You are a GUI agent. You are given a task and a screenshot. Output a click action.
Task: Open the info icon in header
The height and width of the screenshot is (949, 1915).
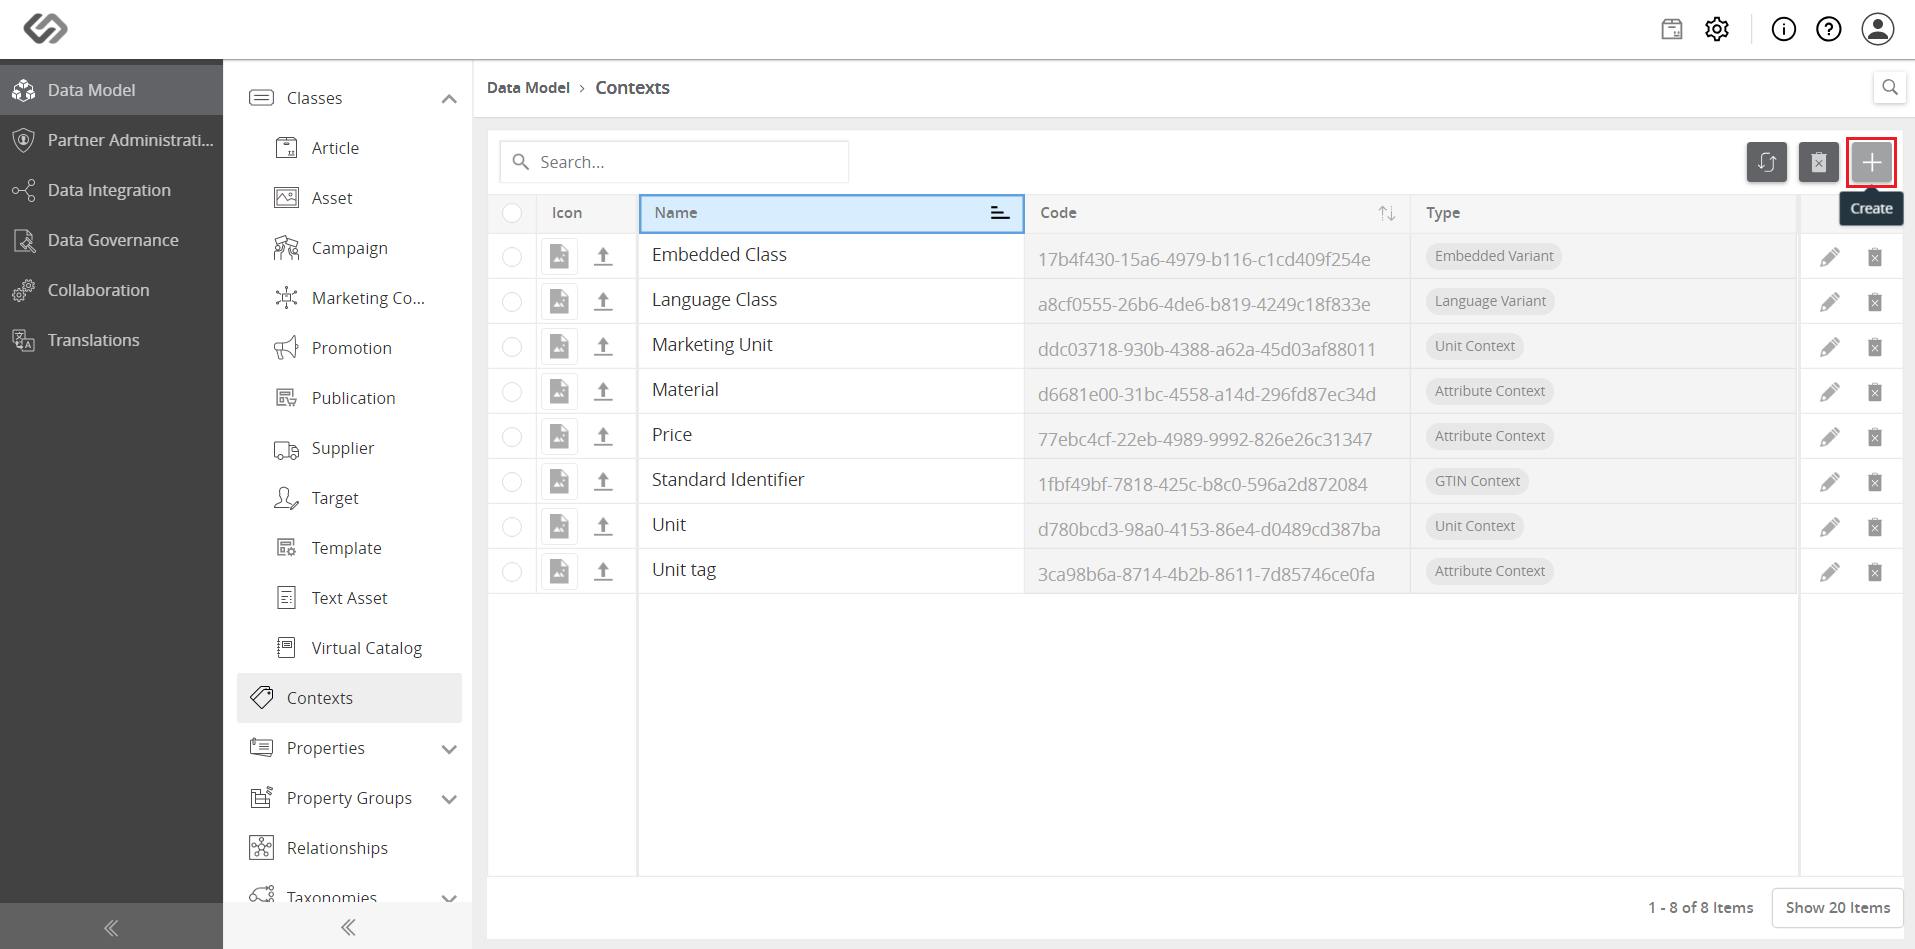coord(1784,29)
